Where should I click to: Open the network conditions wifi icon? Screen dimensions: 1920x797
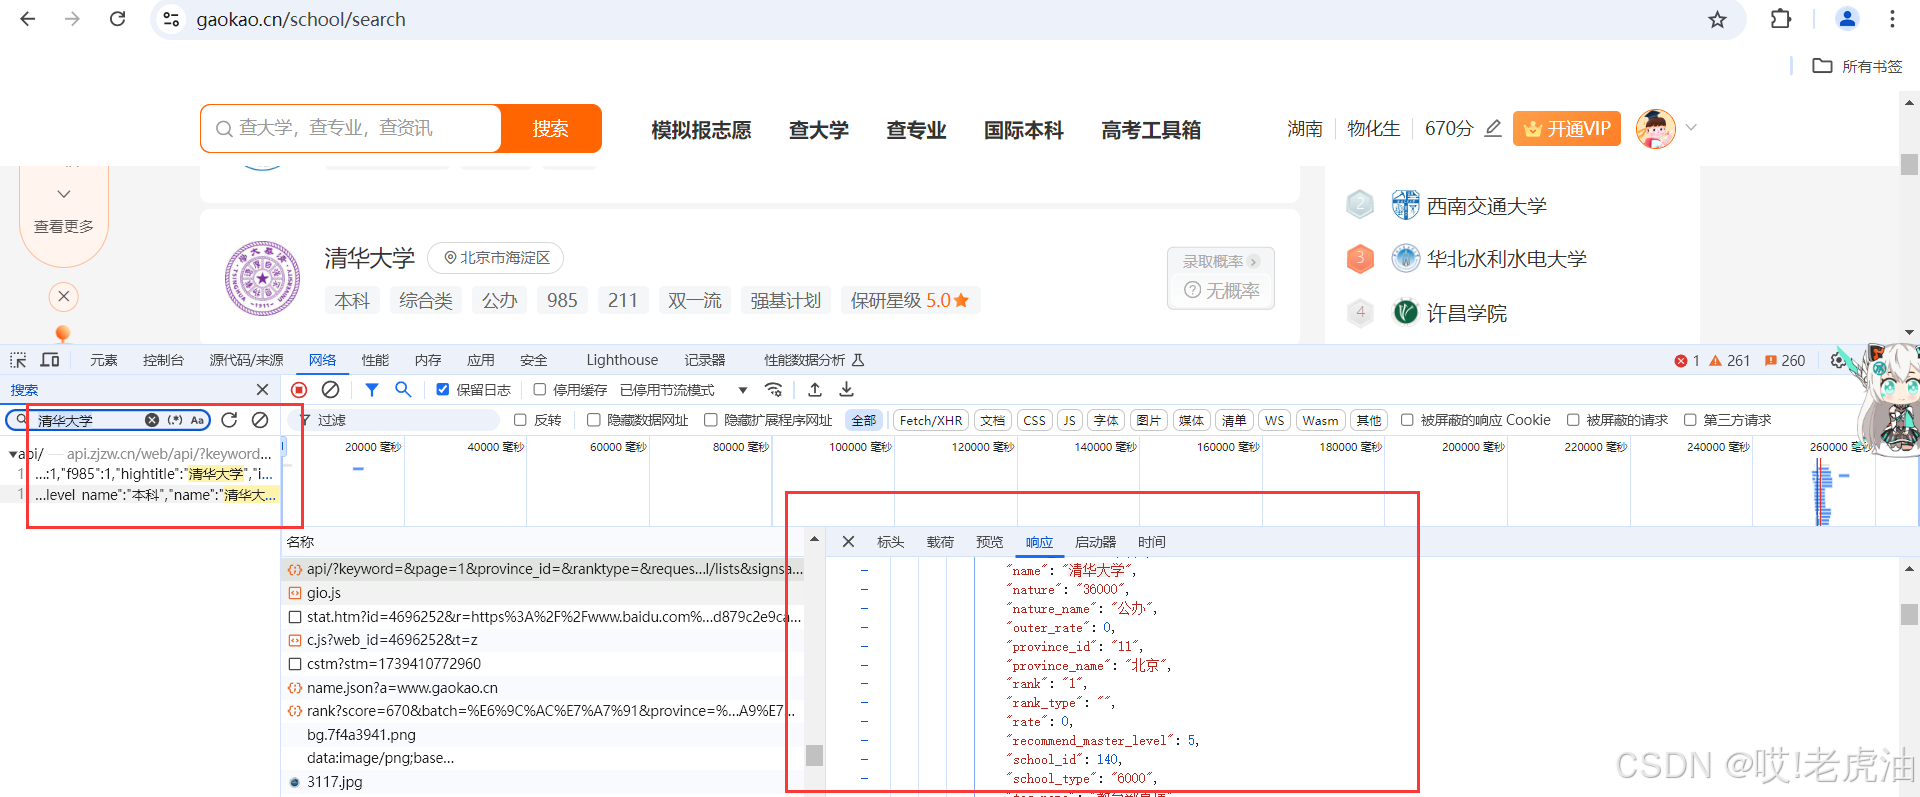[x=773, y=390]
